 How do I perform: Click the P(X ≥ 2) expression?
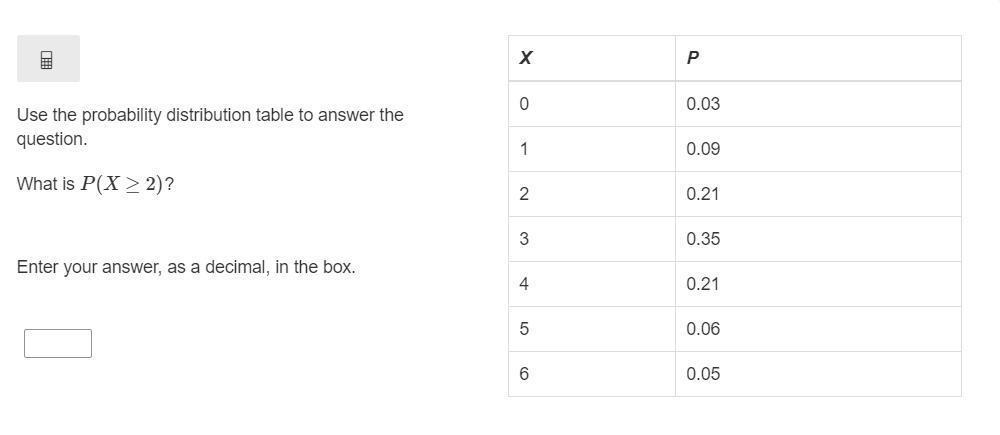click(x=122, y=185)
